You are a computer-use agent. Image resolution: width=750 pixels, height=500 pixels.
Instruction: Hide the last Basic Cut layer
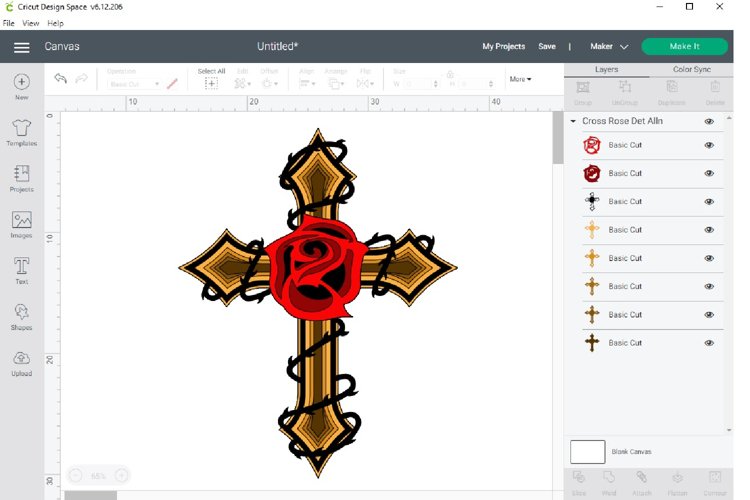(709, 343)
